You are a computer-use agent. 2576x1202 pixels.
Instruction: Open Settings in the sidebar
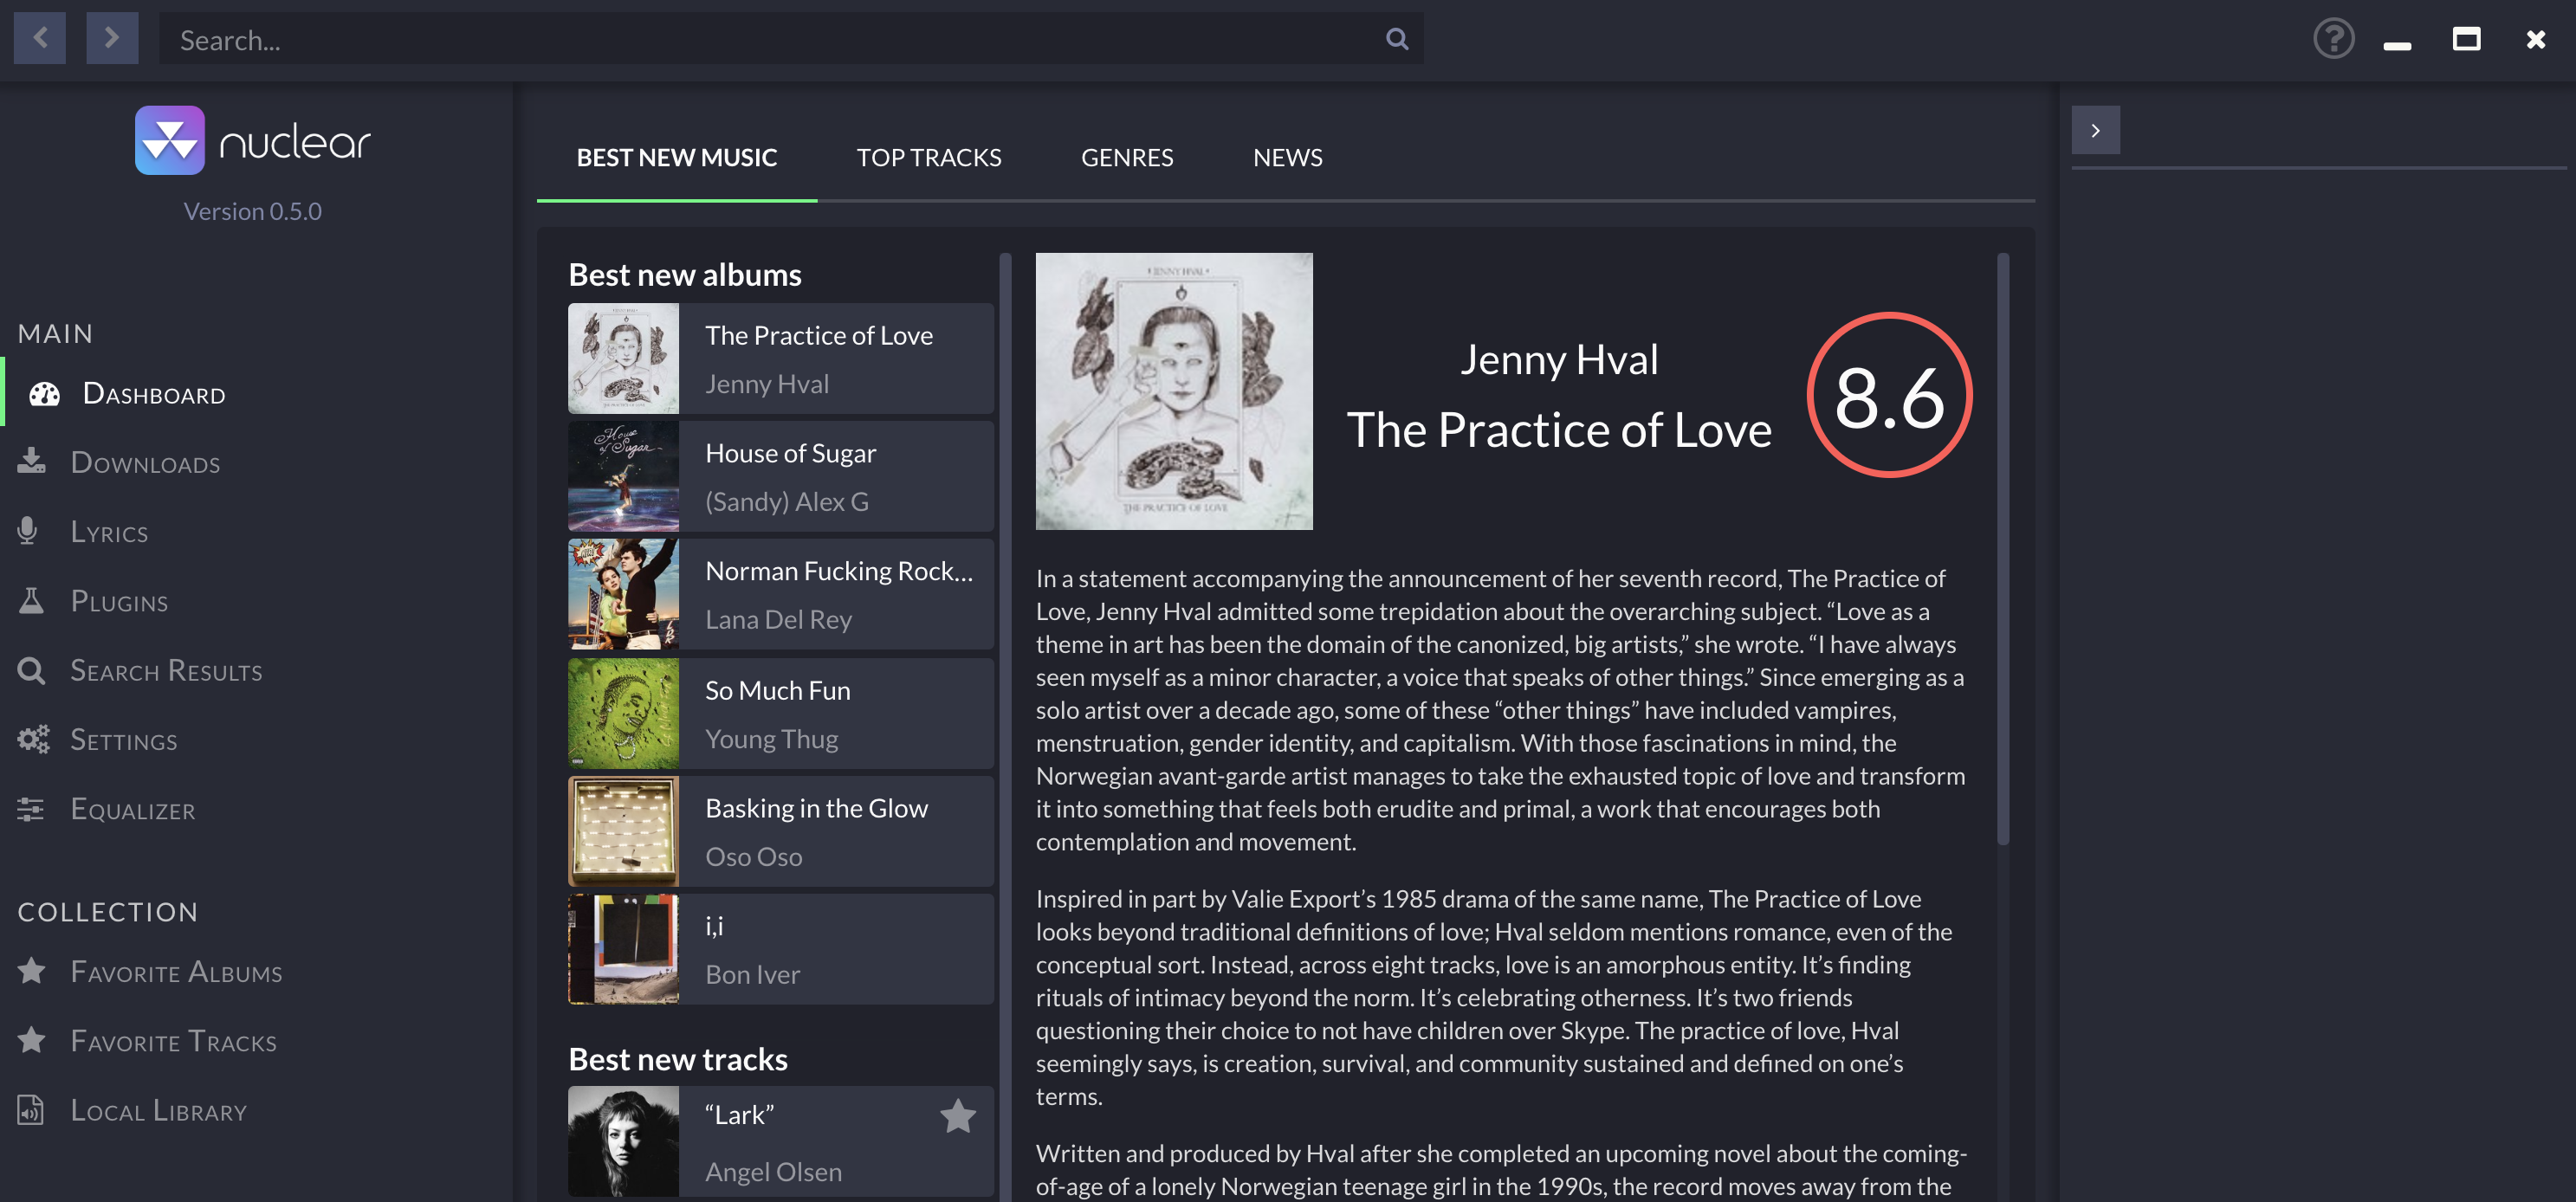tap(123, 740)
